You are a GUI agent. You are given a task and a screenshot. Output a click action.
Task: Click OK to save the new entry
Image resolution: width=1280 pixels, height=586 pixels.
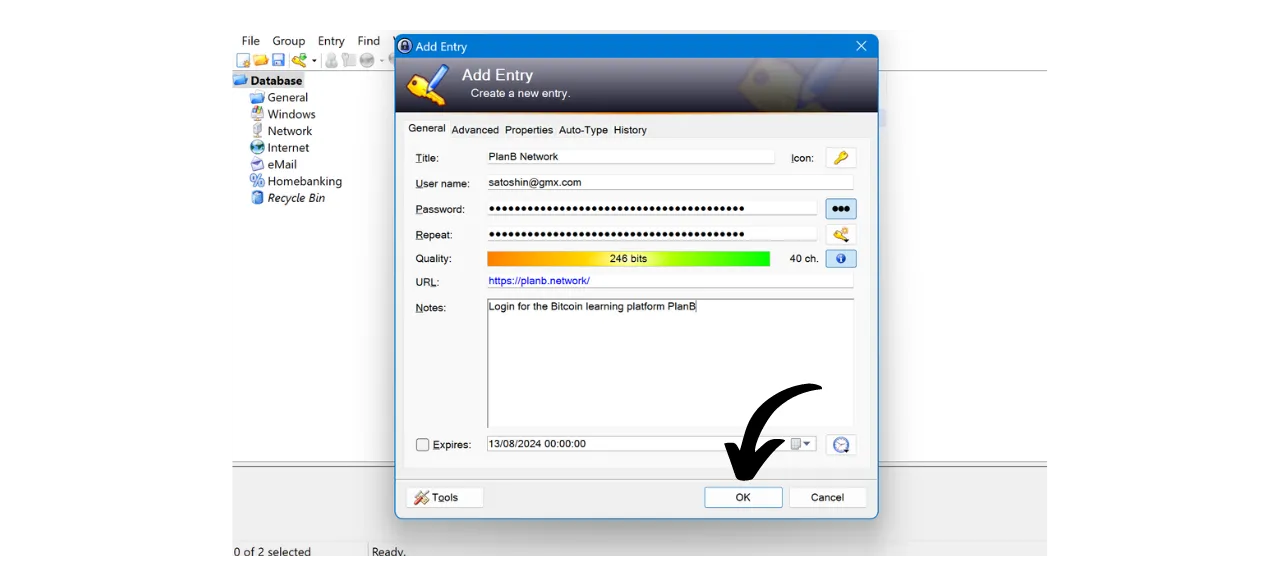click(x=742, y=497)
